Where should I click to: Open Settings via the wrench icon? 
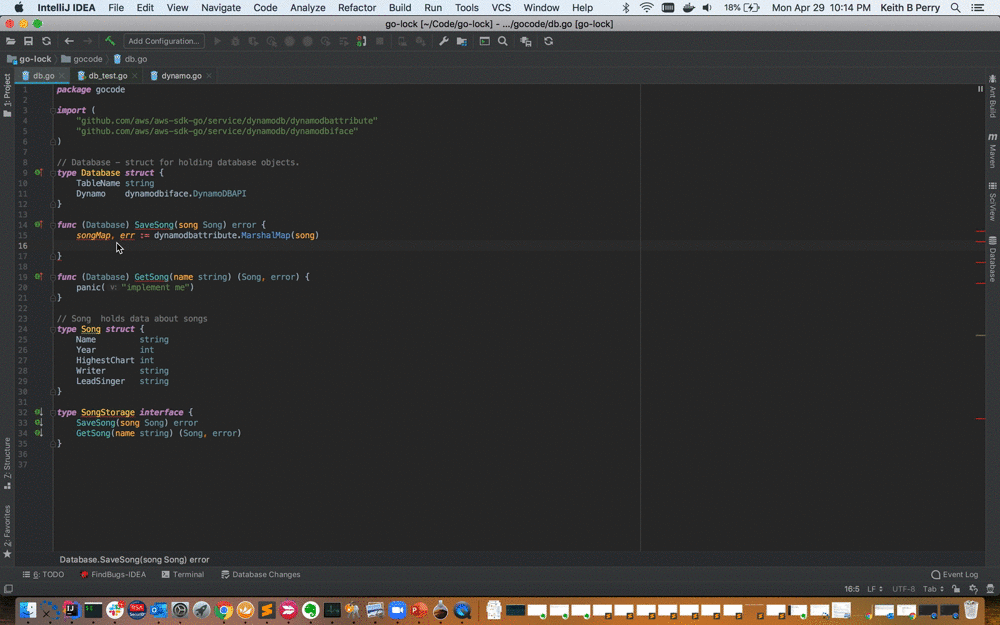[444, 41]
